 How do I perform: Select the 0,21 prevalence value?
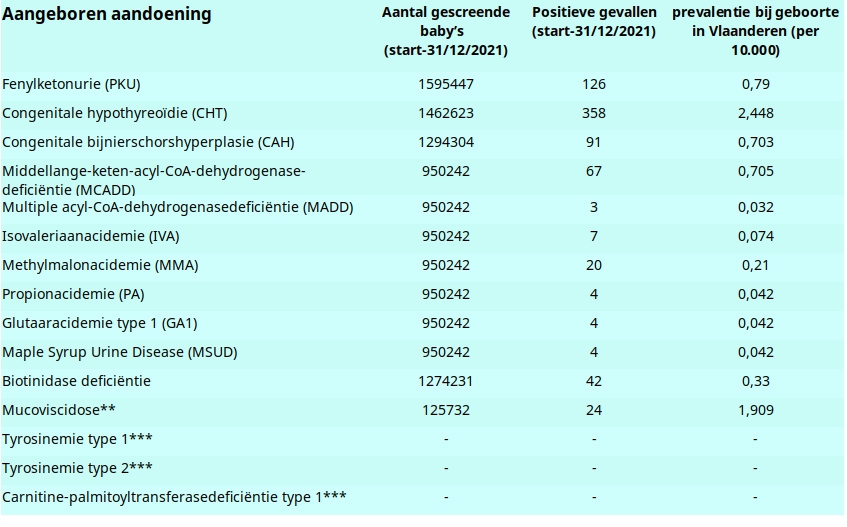755,266
